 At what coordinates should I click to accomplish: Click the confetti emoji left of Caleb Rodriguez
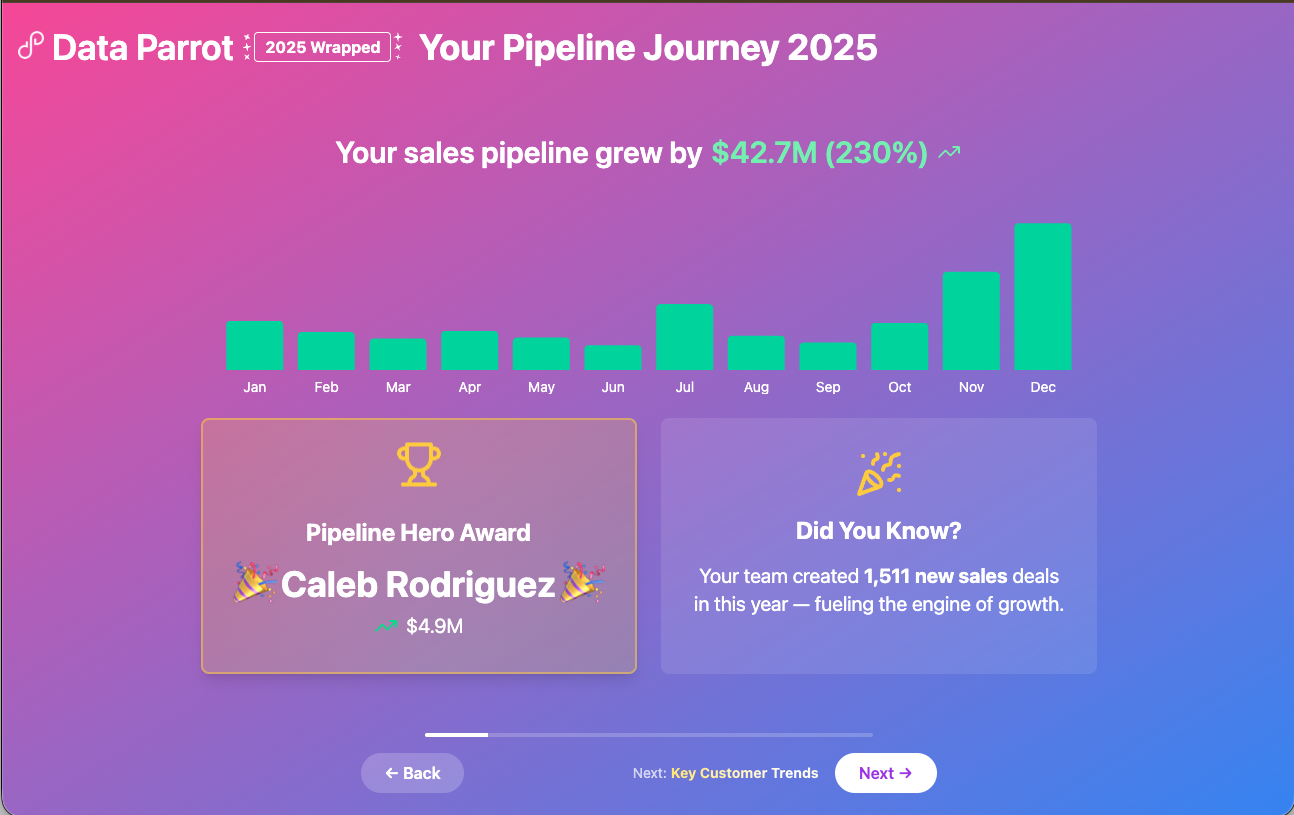point(255,583)
